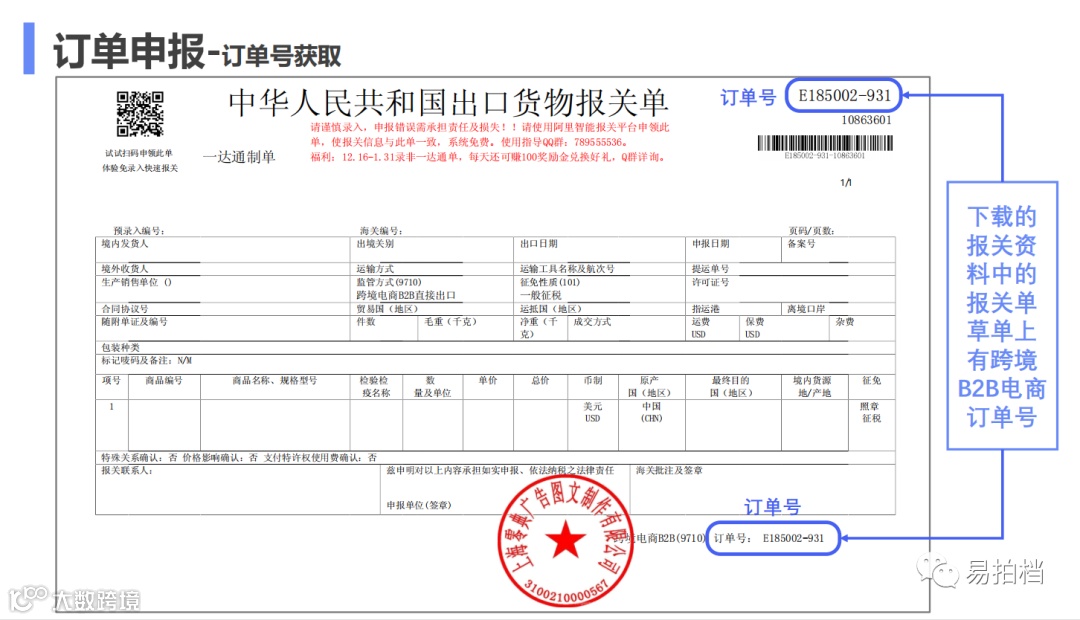Click the currency value "美元 USD"

click(592, 413)
